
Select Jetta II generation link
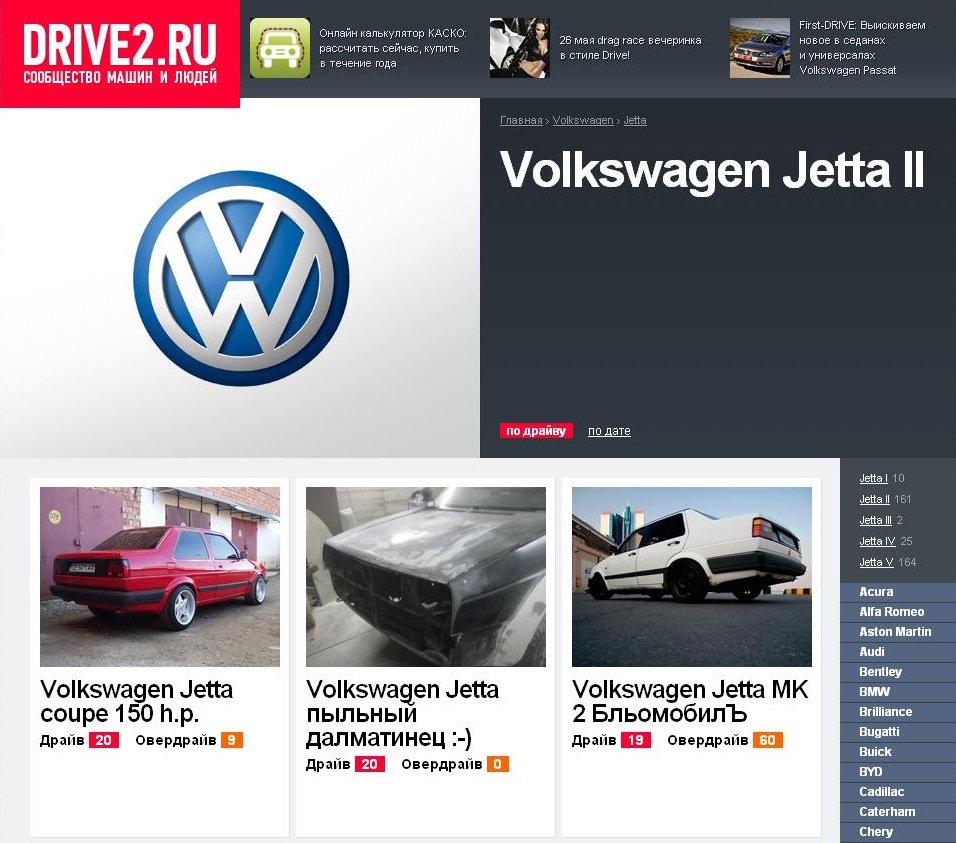874,499
